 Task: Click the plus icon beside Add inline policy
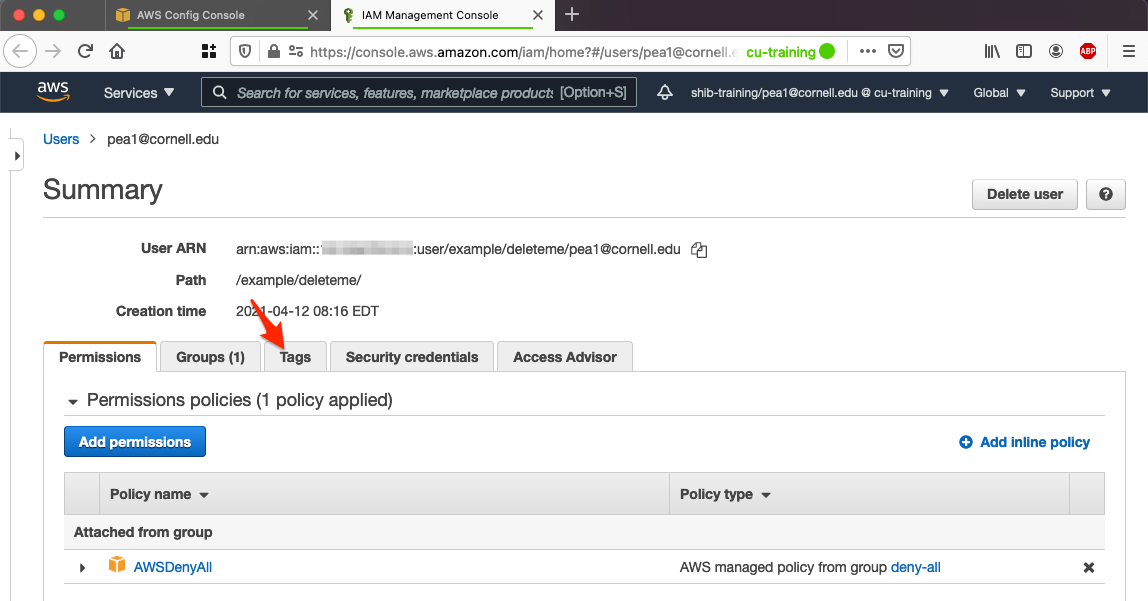click(966, 442)
